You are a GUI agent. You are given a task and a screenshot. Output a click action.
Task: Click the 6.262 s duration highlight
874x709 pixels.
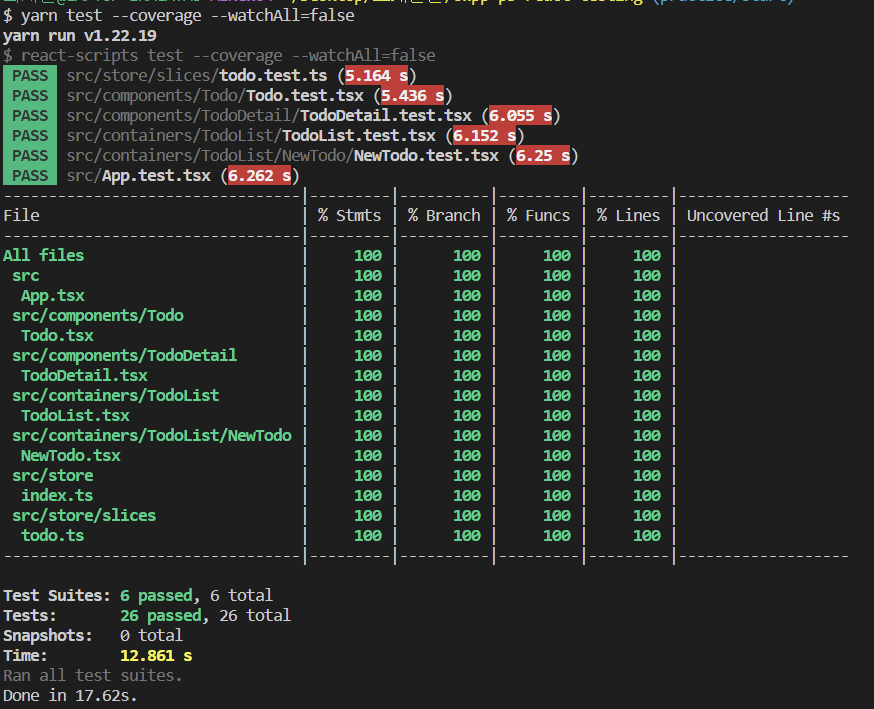coord(259,176)
